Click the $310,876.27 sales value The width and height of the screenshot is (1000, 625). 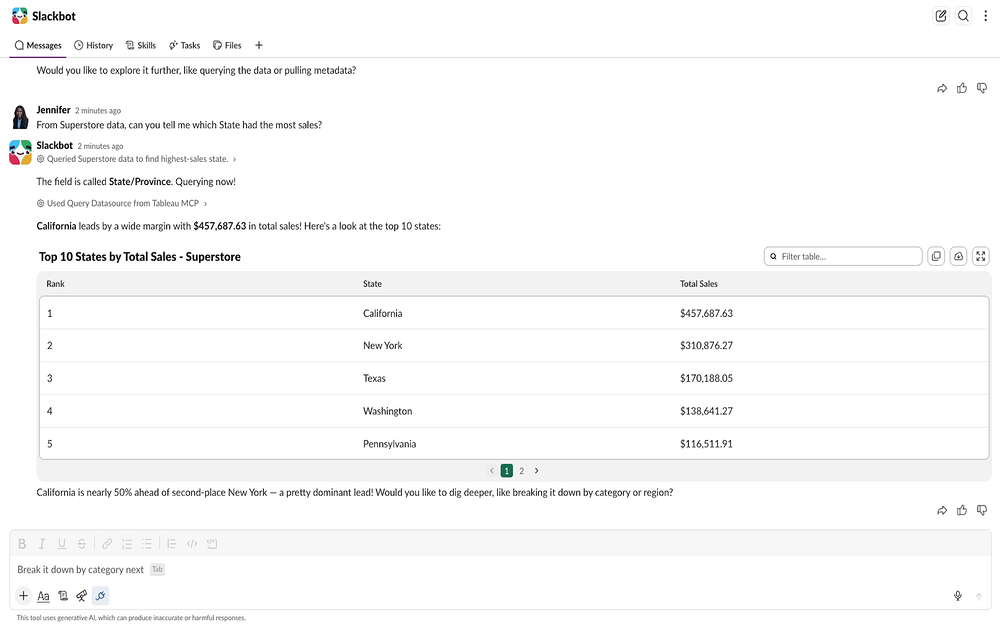[706, 346]
